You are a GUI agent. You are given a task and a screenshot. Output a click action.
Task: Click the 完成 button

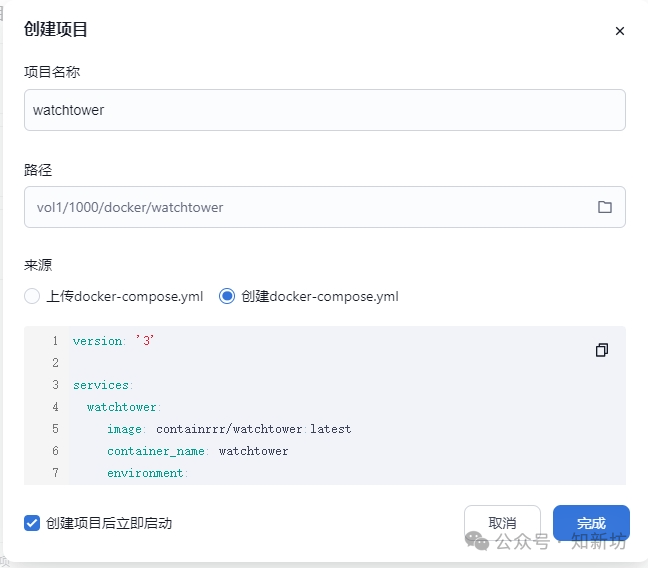click(591, 523)
